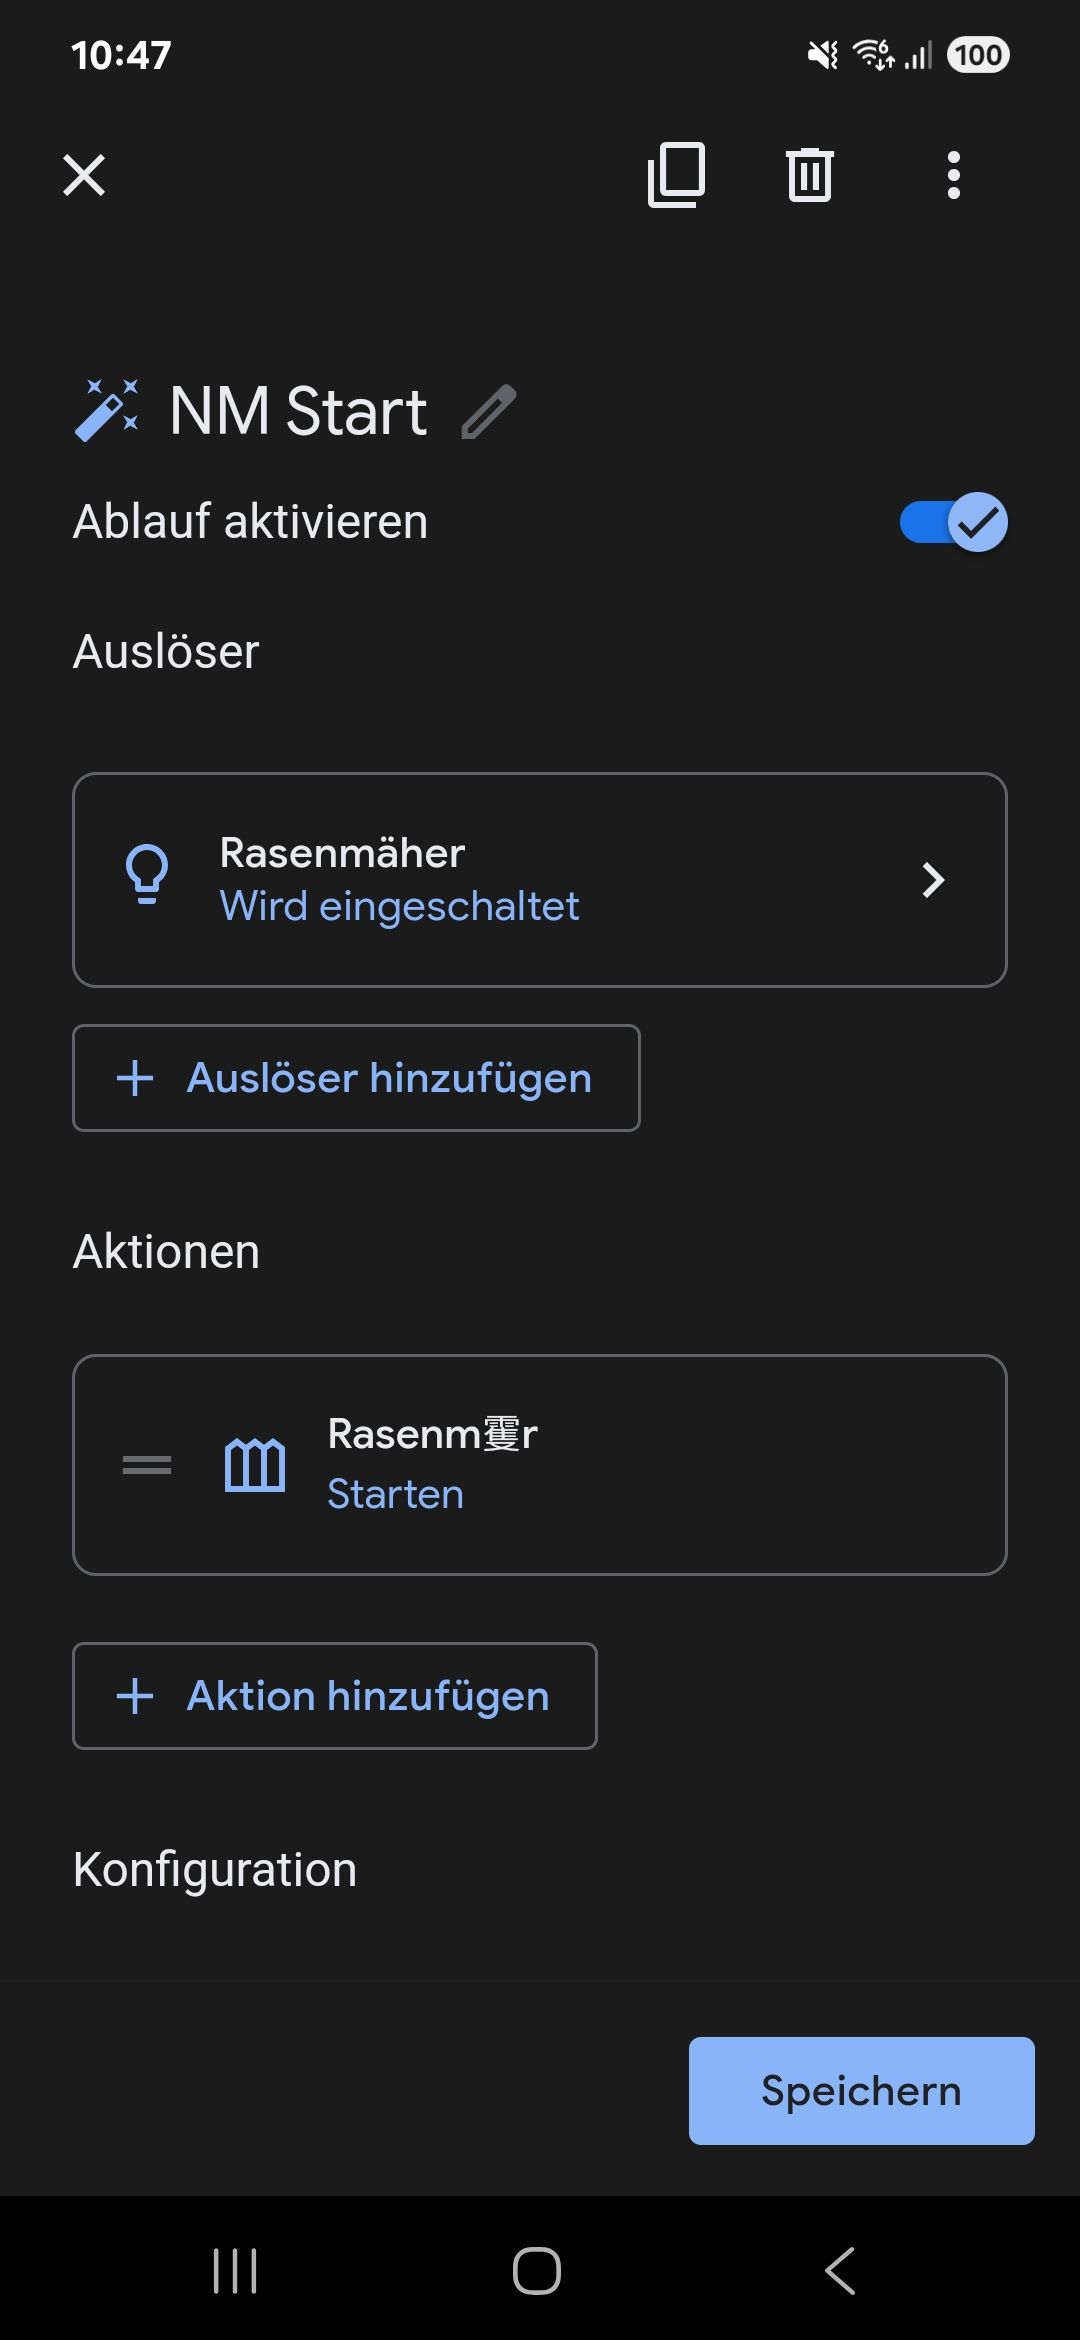Tap the lightbulb trigger icon
The height and width of the screenshot is (2340, 1080).
[147, 875]
